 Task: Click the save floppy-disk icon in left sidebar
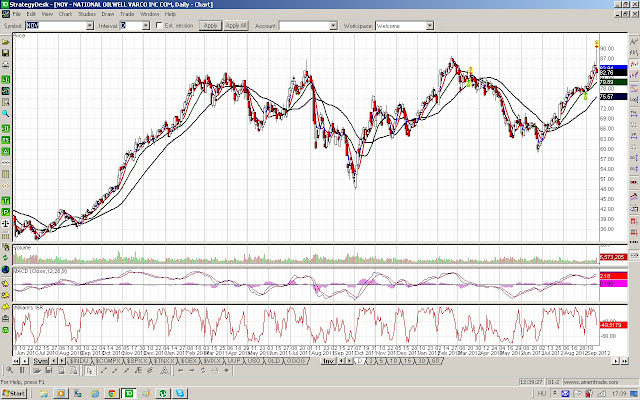pos(6,53)
